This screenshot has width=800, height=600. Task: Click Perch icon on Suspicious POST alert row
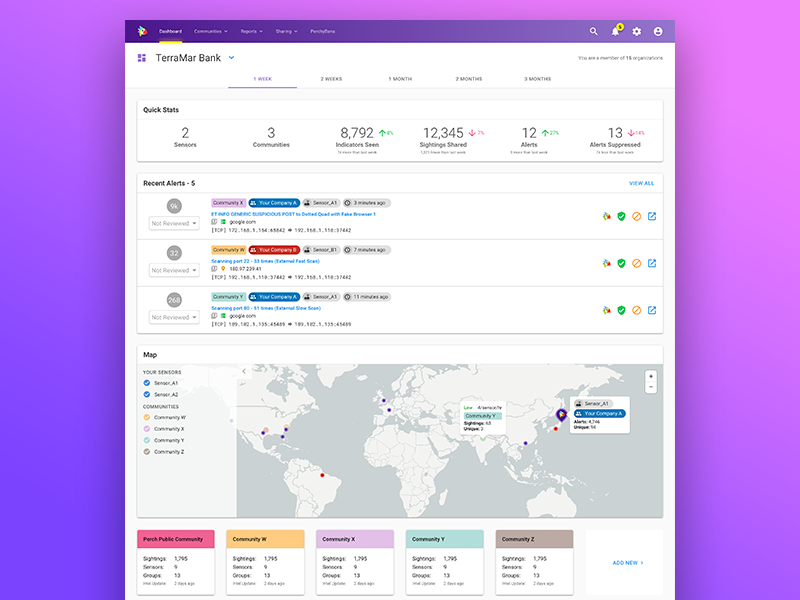tap(606, 216)
